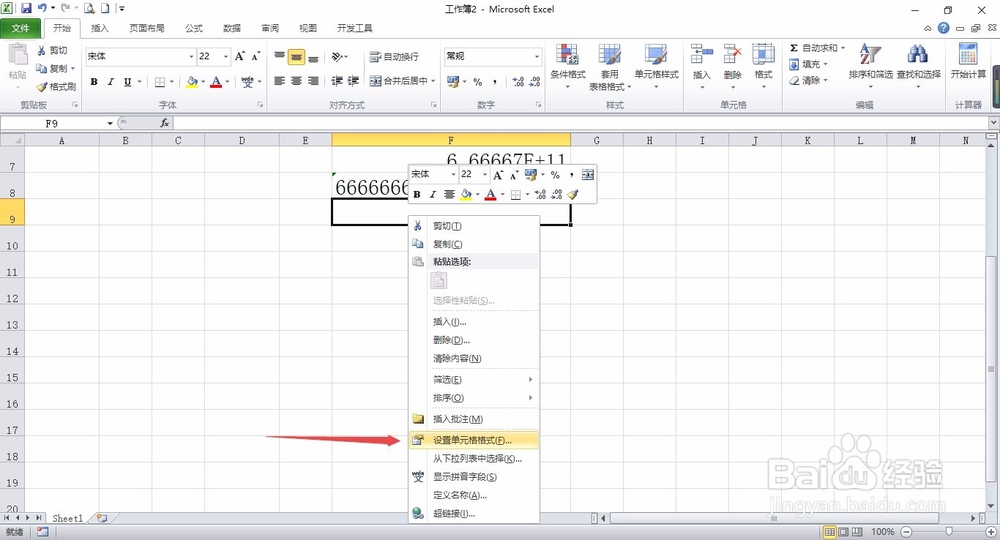The height and width of the screenshot is (540, 1000).
Task: Click the zoom in plus button
Action: point(990,532)
